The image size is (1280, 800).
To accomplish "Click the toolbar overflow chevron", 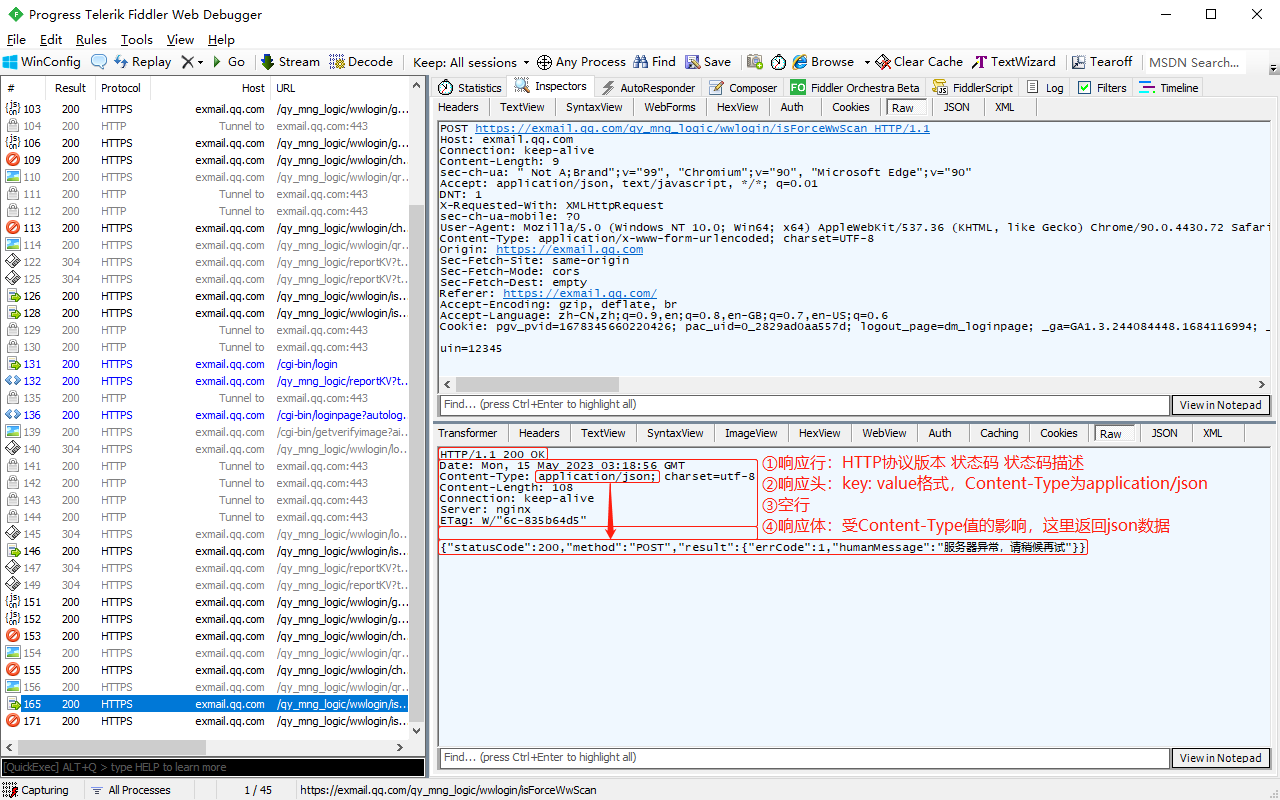I will (1274, 67).
